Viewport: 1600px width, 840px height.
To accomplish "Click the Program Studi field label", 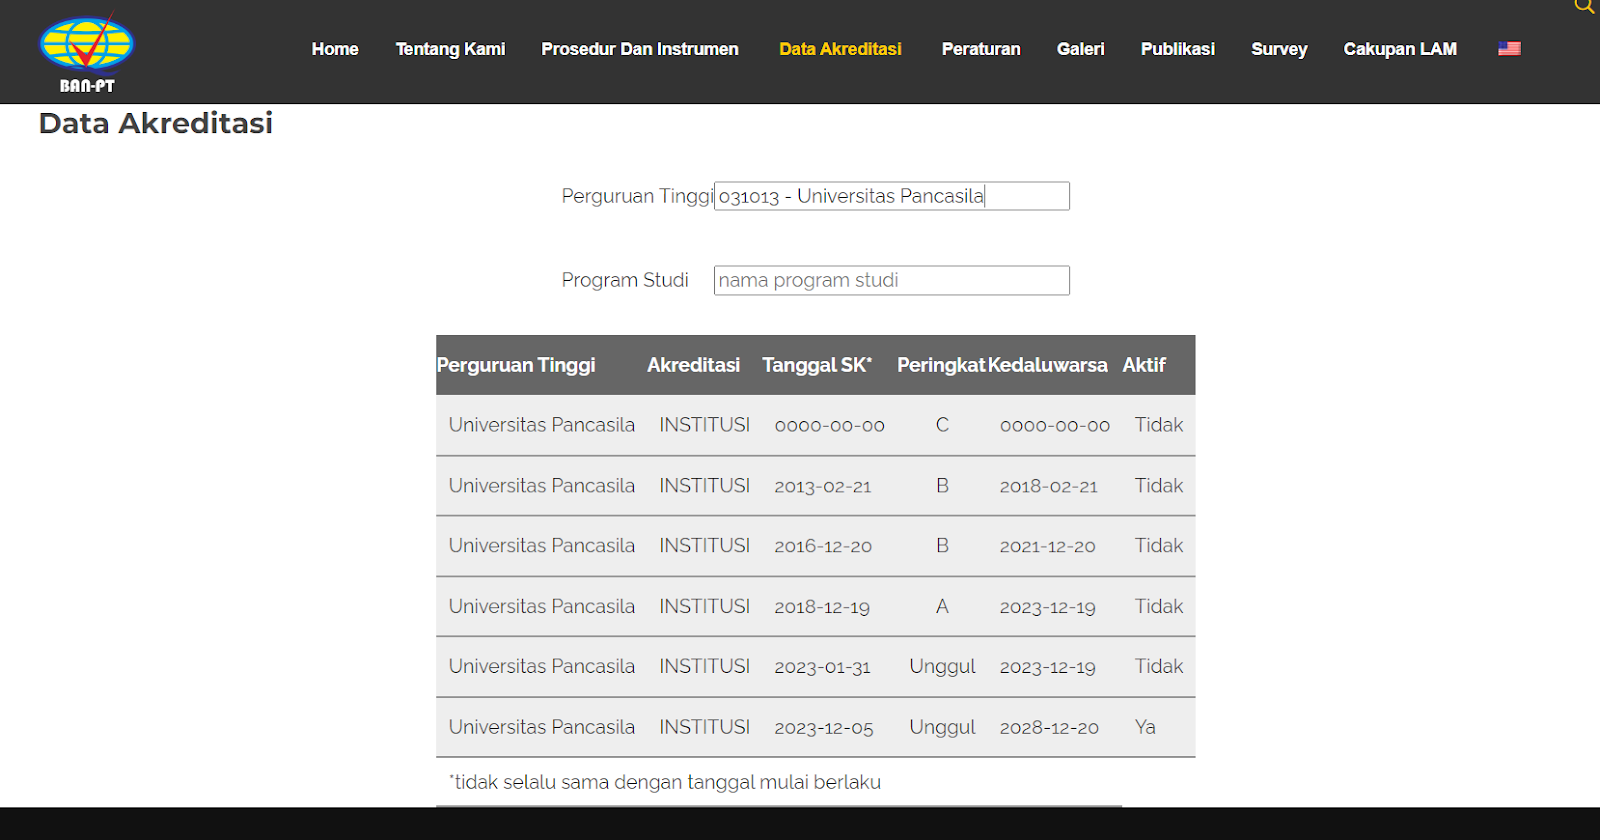I will pos(625,280).
